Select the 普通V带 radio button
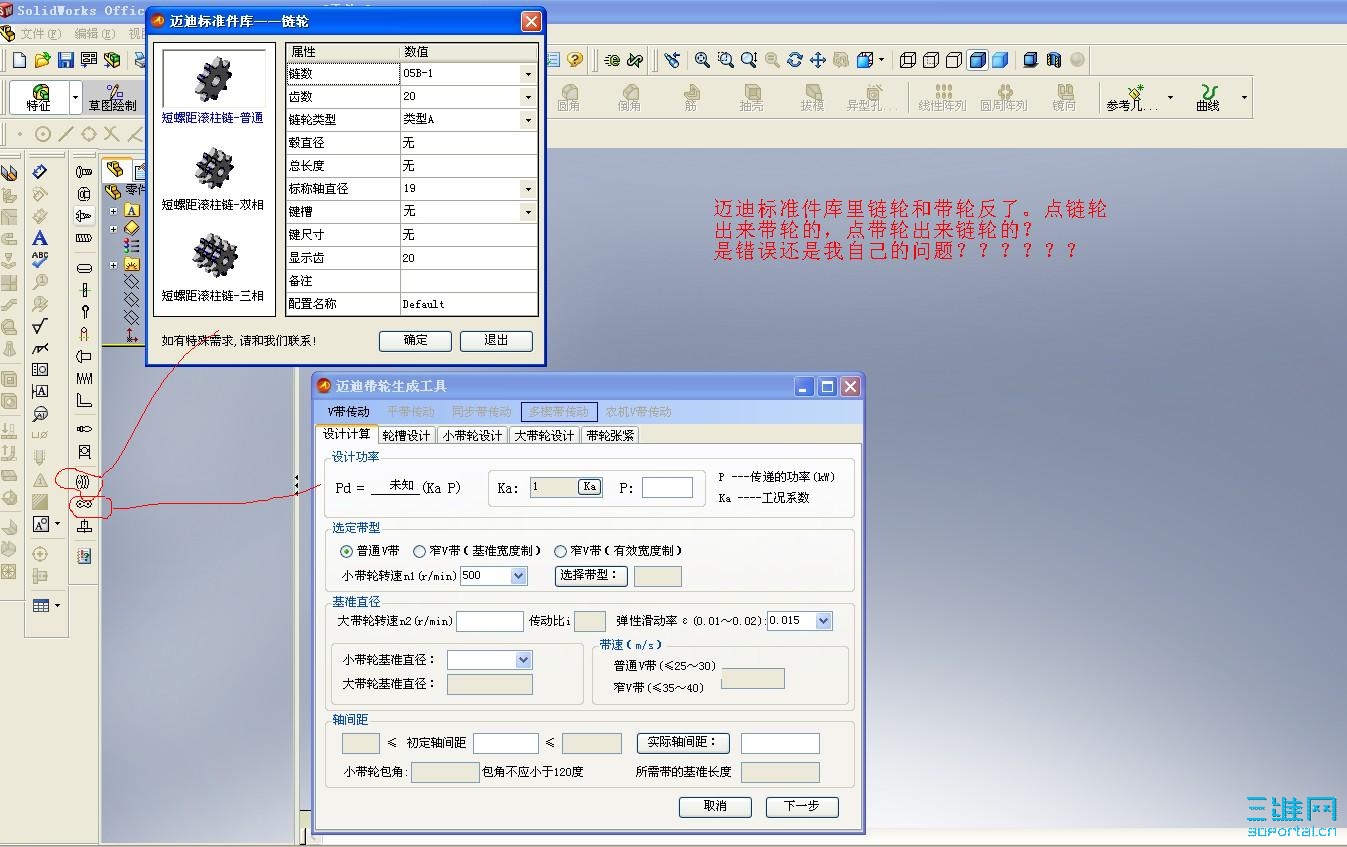The height and width of the screenshot is (847, 1347). [346, 551]
